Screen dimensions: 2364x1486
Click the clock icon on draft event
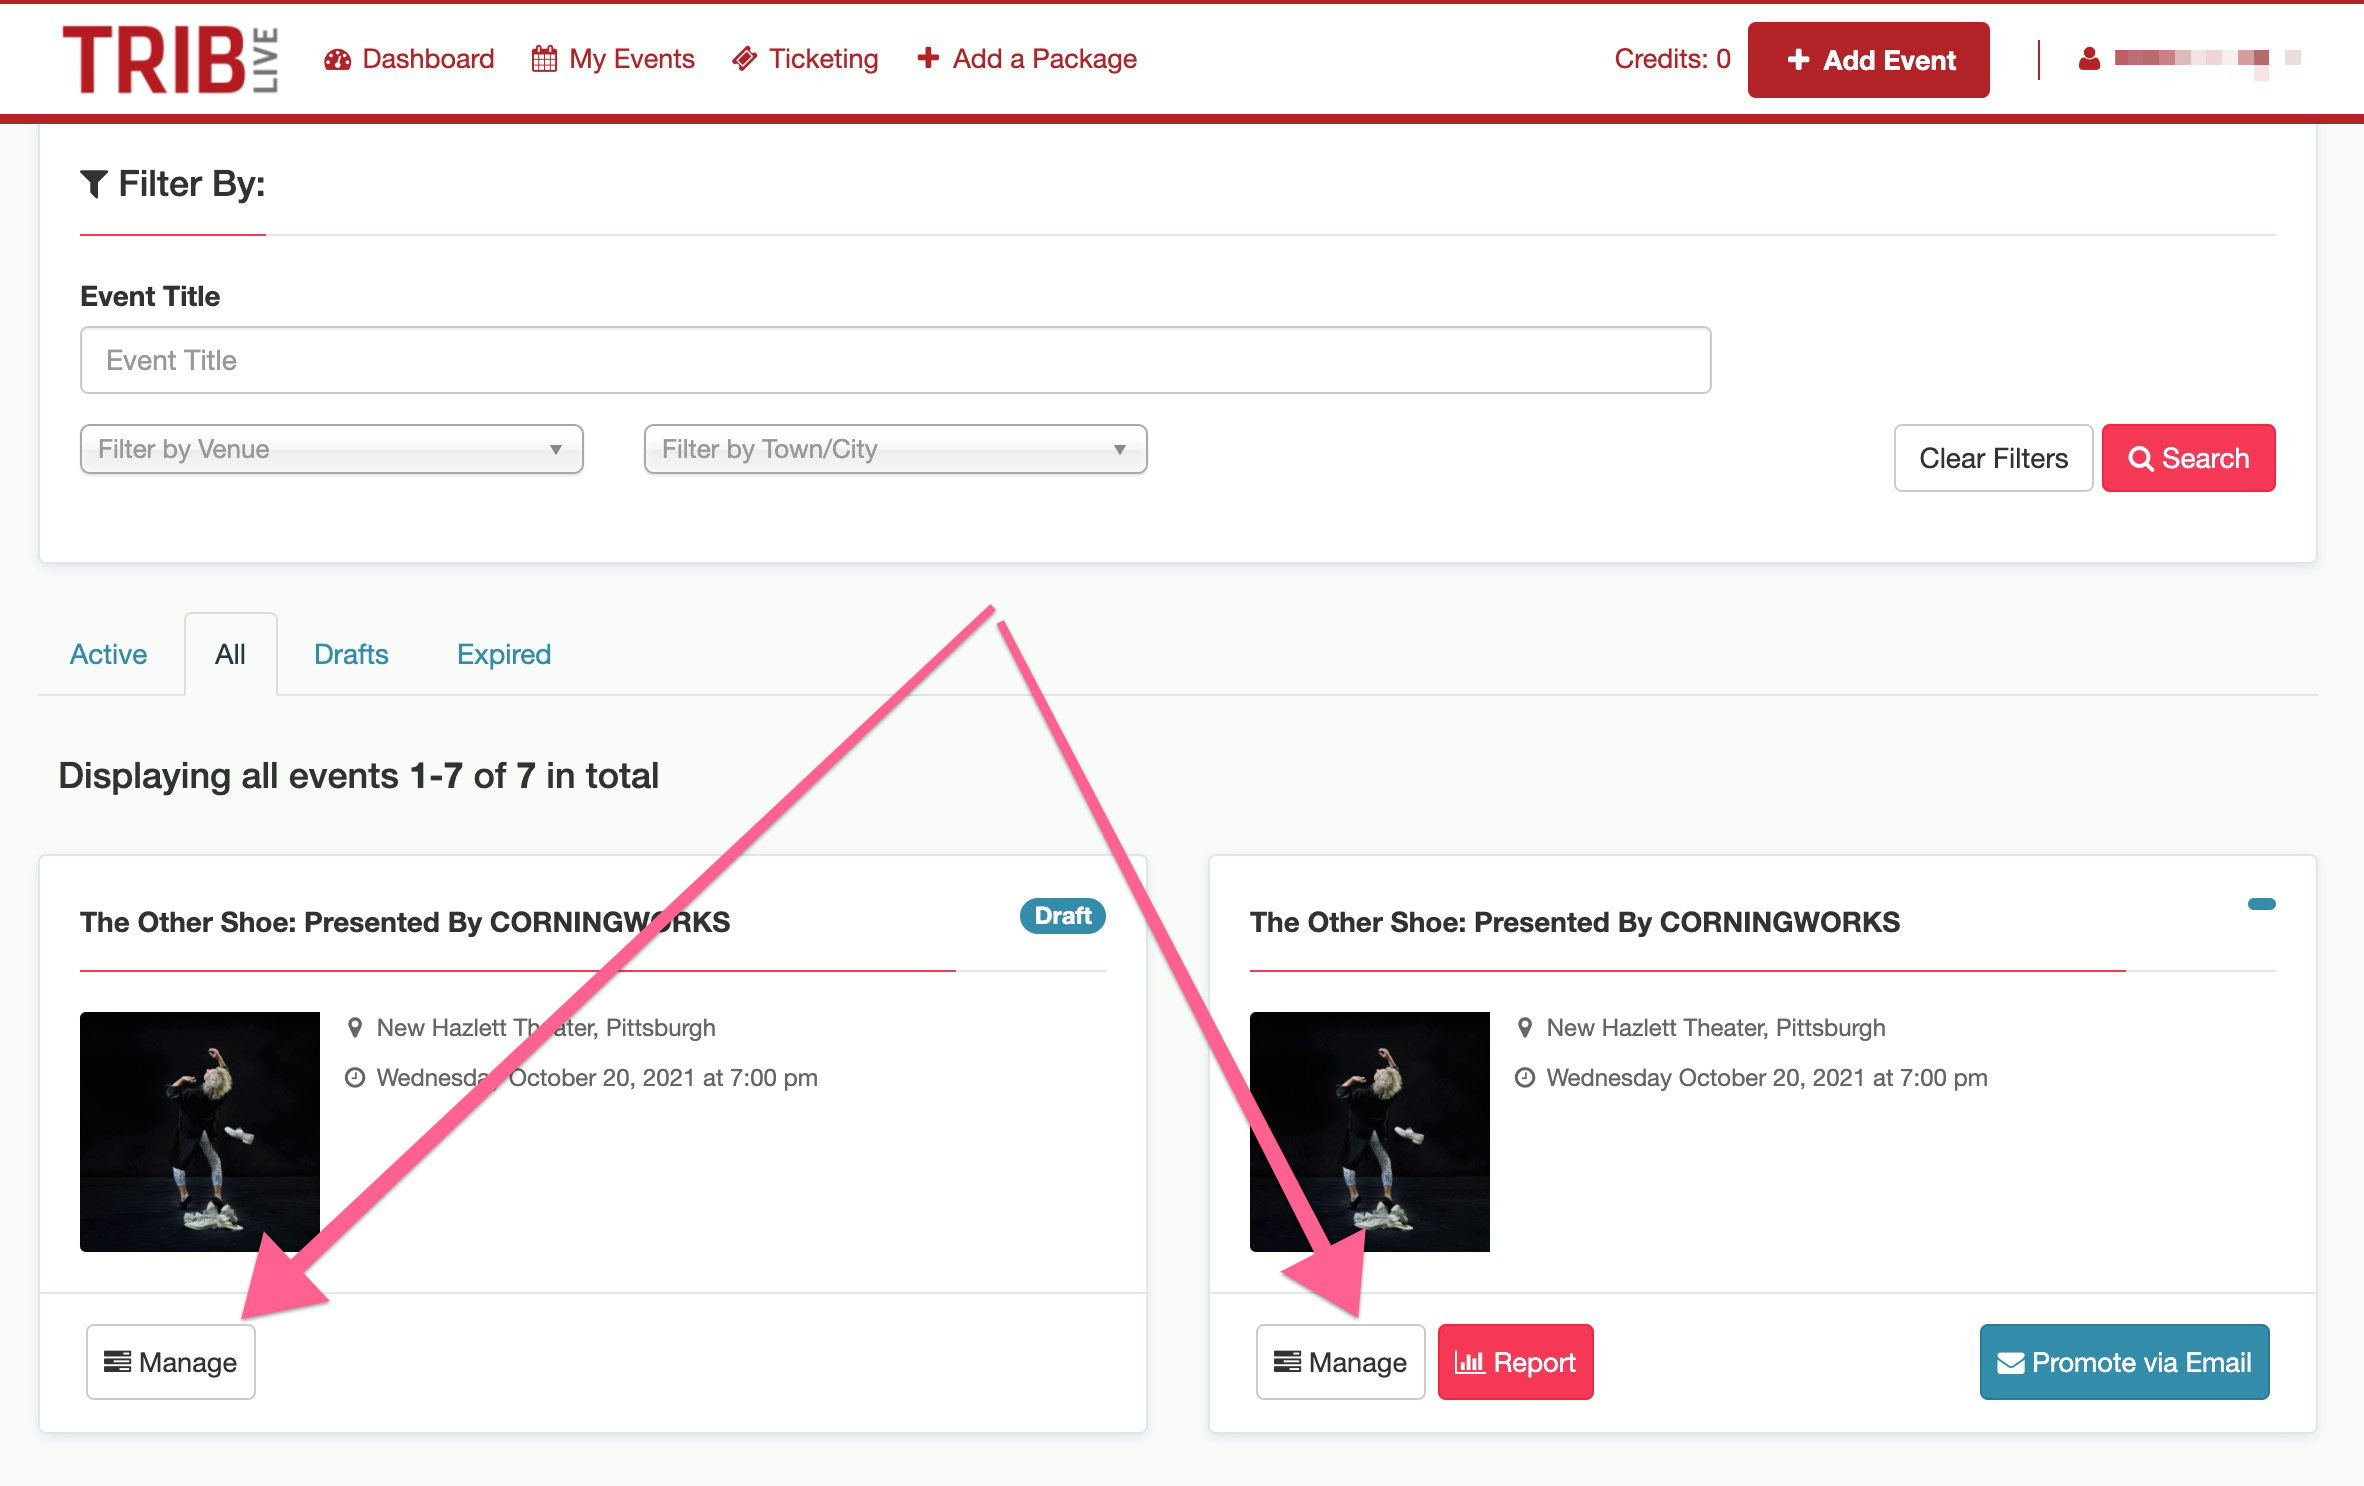pos(355,1078)
